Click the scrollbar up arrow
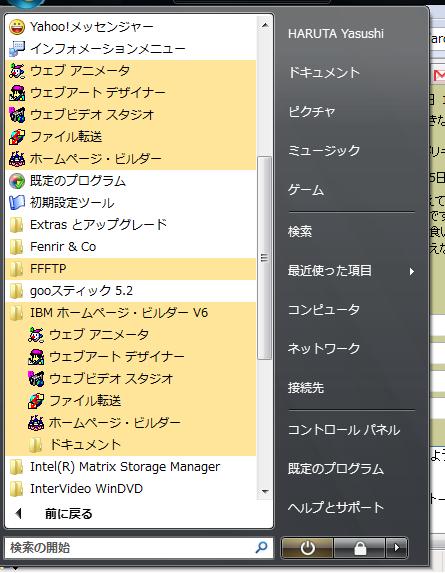Image resolution: width=445 pixels, height=573 pixels. (x=265, y=26)
